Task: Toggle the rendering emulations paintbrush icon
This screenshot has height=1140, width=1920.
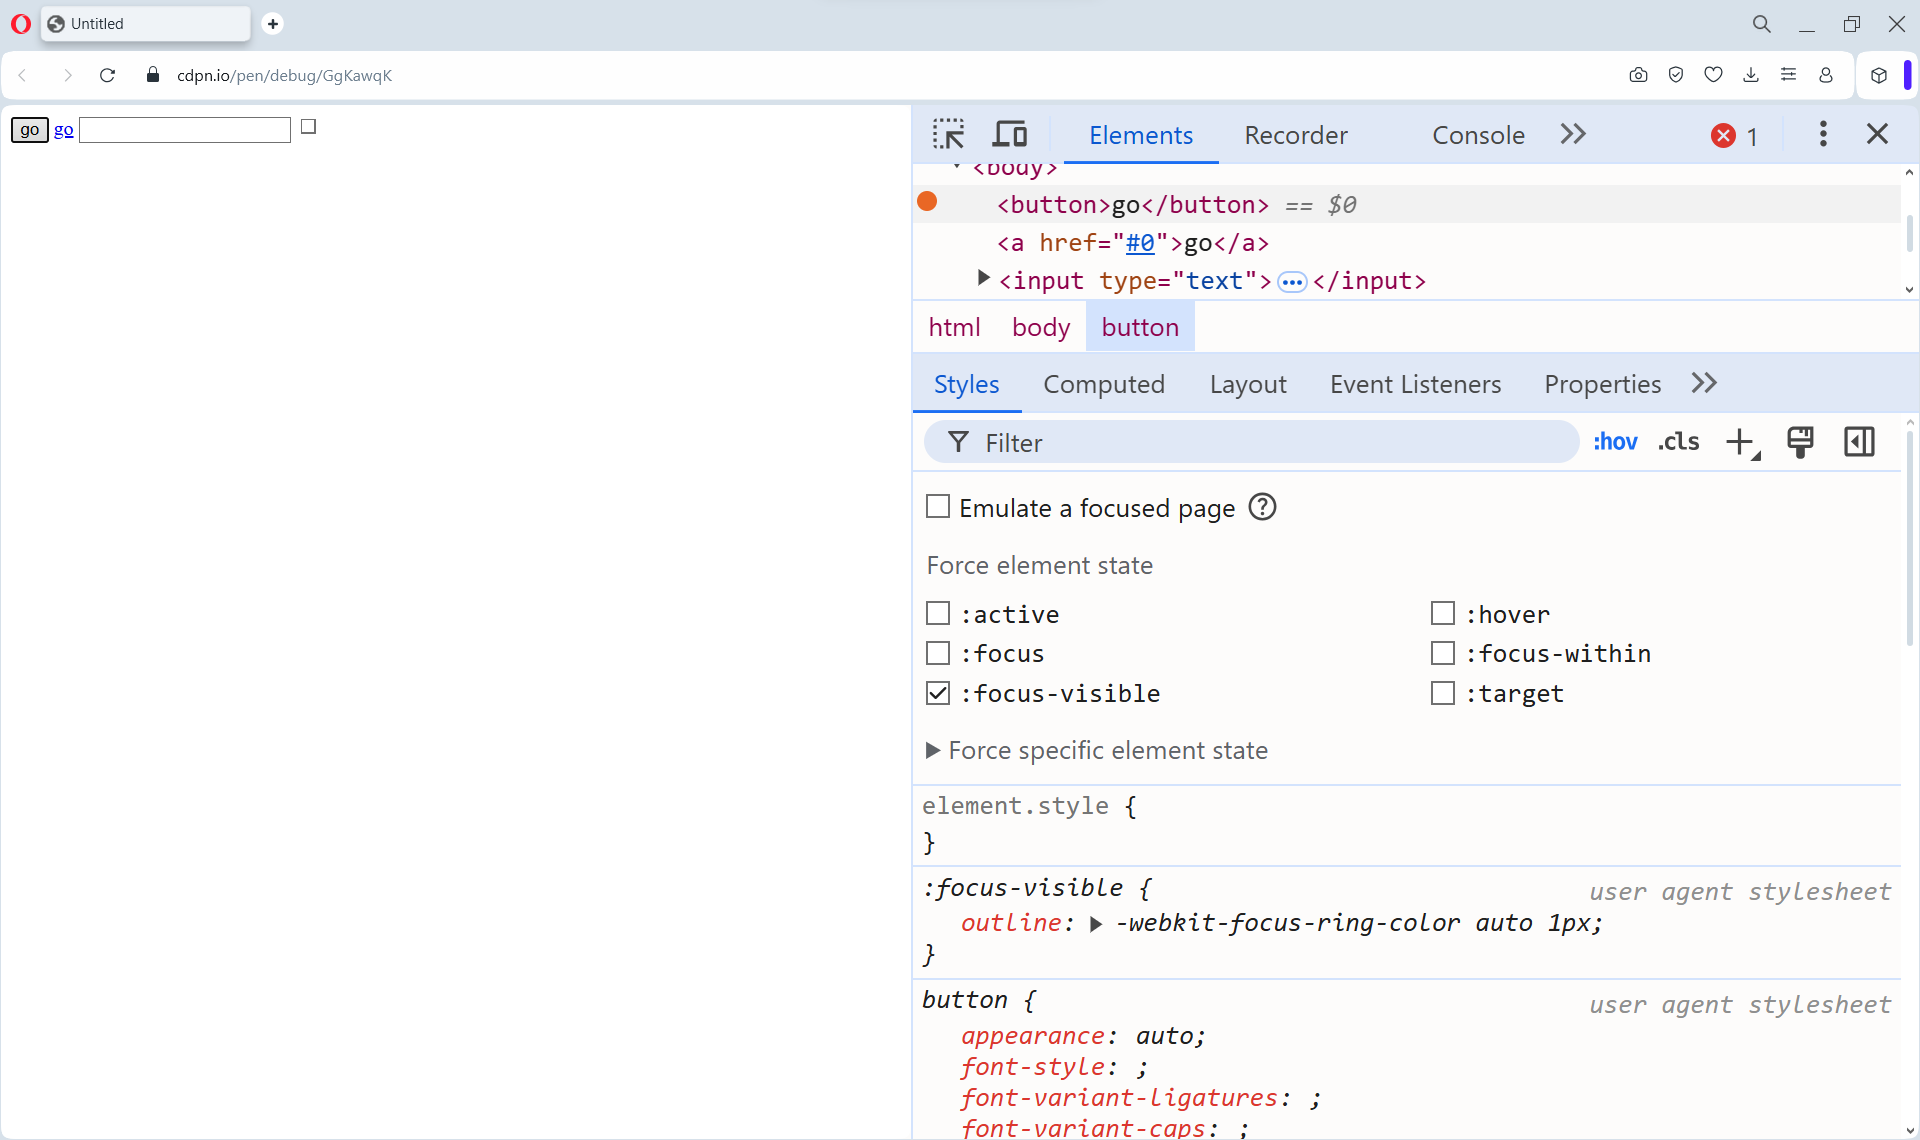Action: pyautogui.click(x=1800, y=442)
